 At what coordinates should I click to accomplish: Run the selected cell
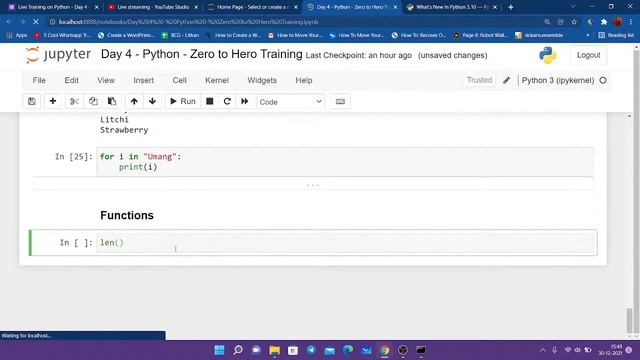click(x=182, y=101)
